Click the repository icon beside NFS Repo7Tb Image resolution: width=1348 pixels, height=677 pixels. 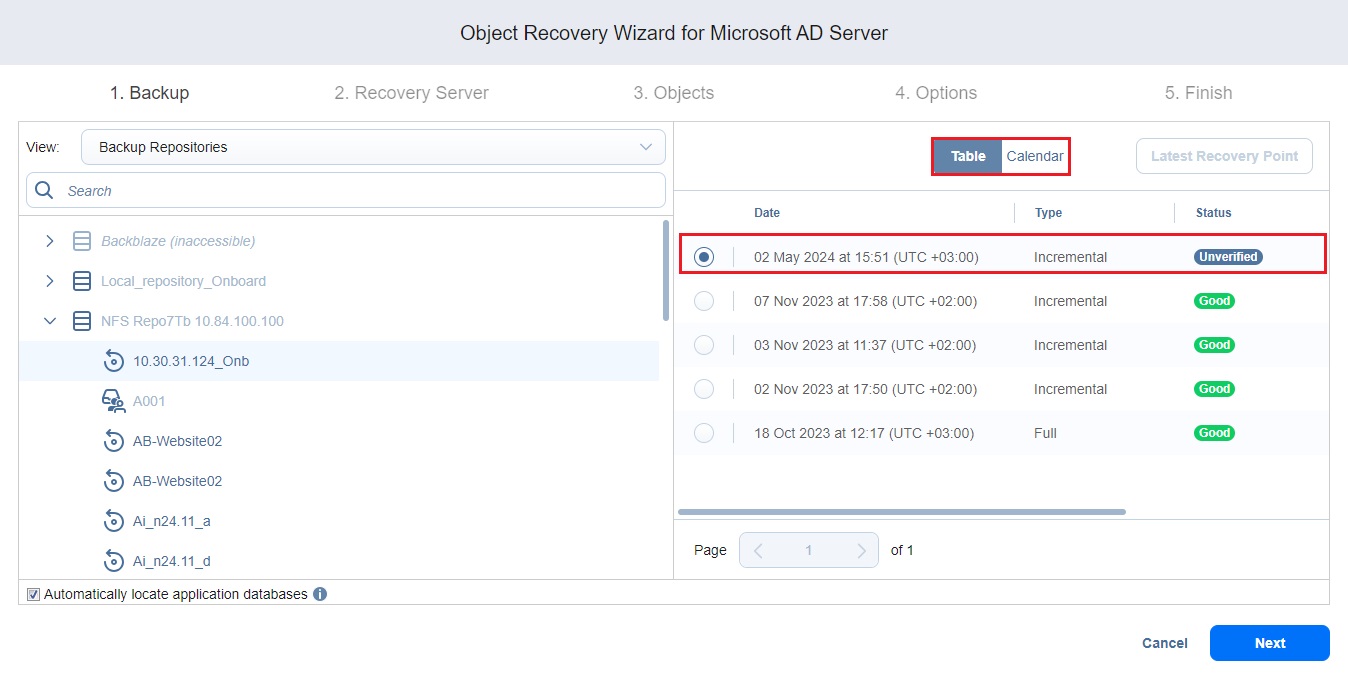click(x=81, y=320)
